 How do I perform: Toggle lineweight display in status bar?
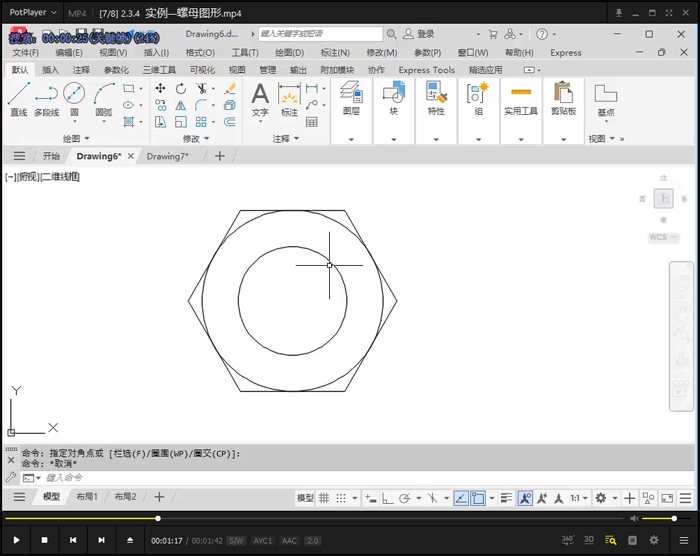[x=506, y=498]
